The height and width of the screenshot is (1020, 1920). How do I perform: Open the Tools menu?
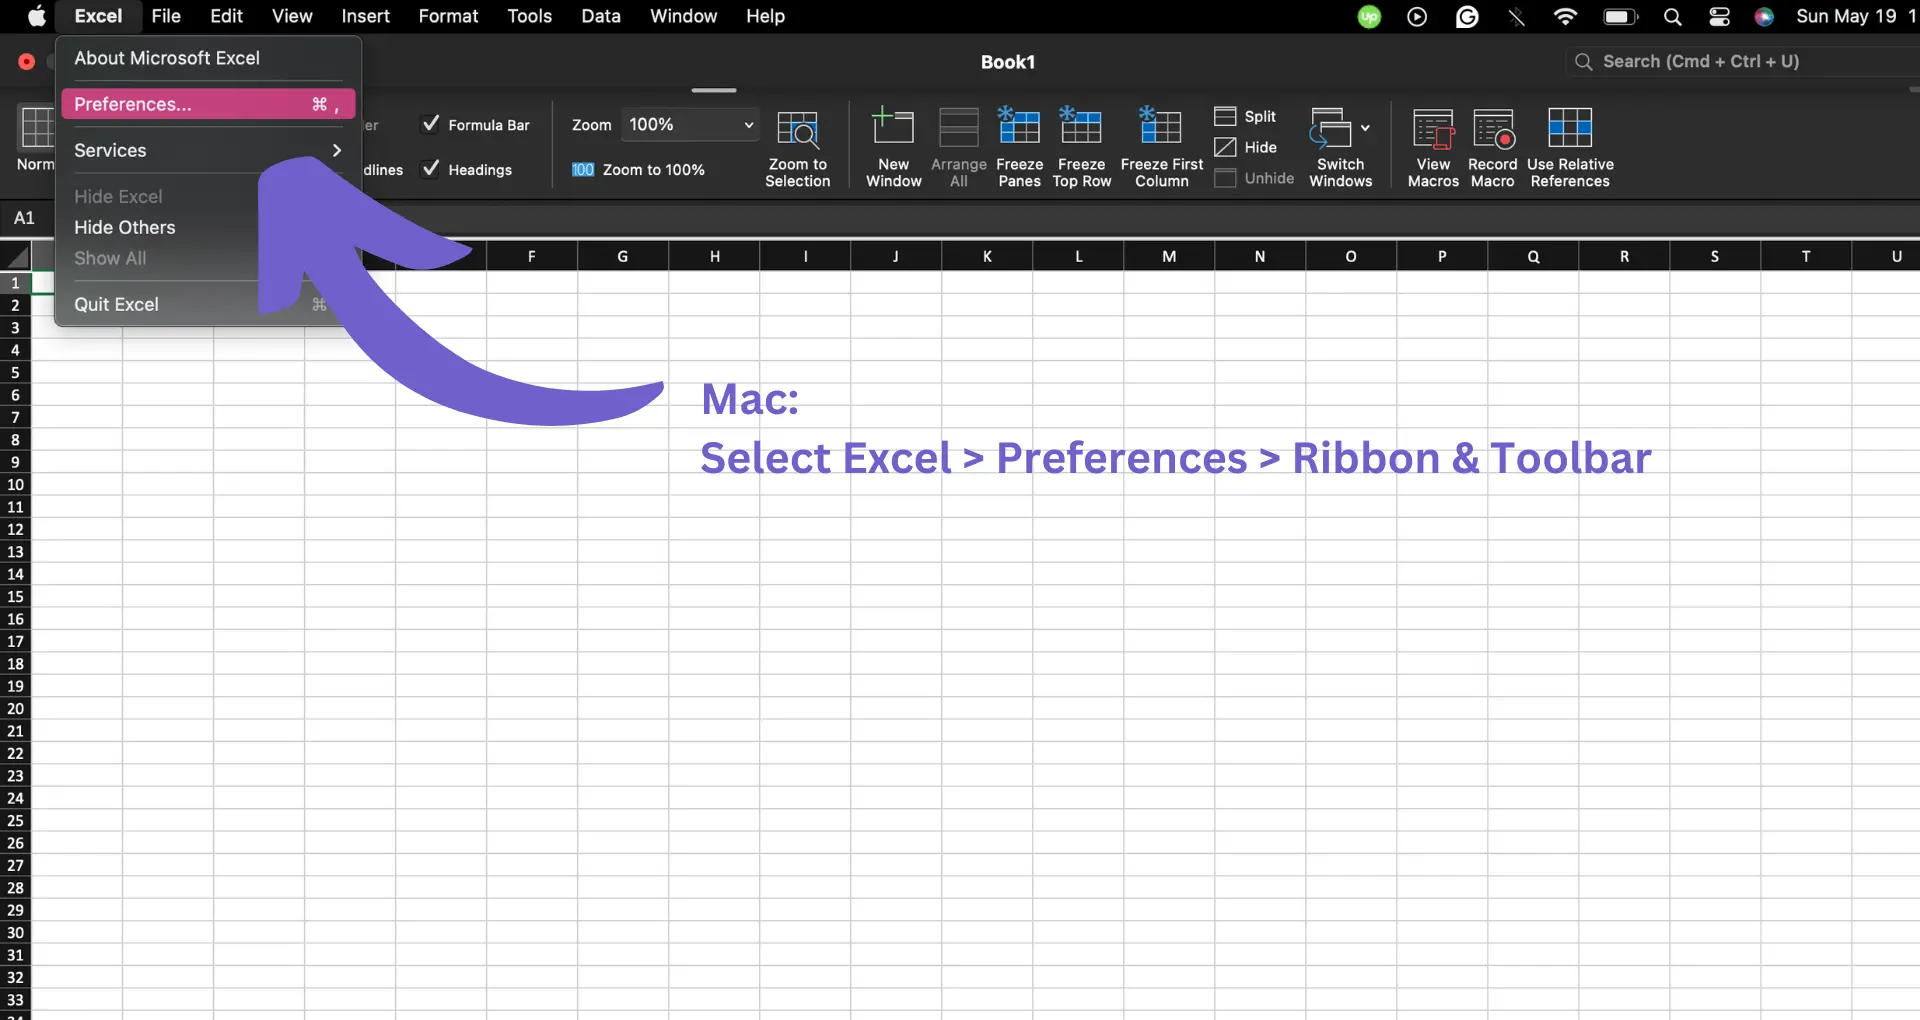point(529,16)
